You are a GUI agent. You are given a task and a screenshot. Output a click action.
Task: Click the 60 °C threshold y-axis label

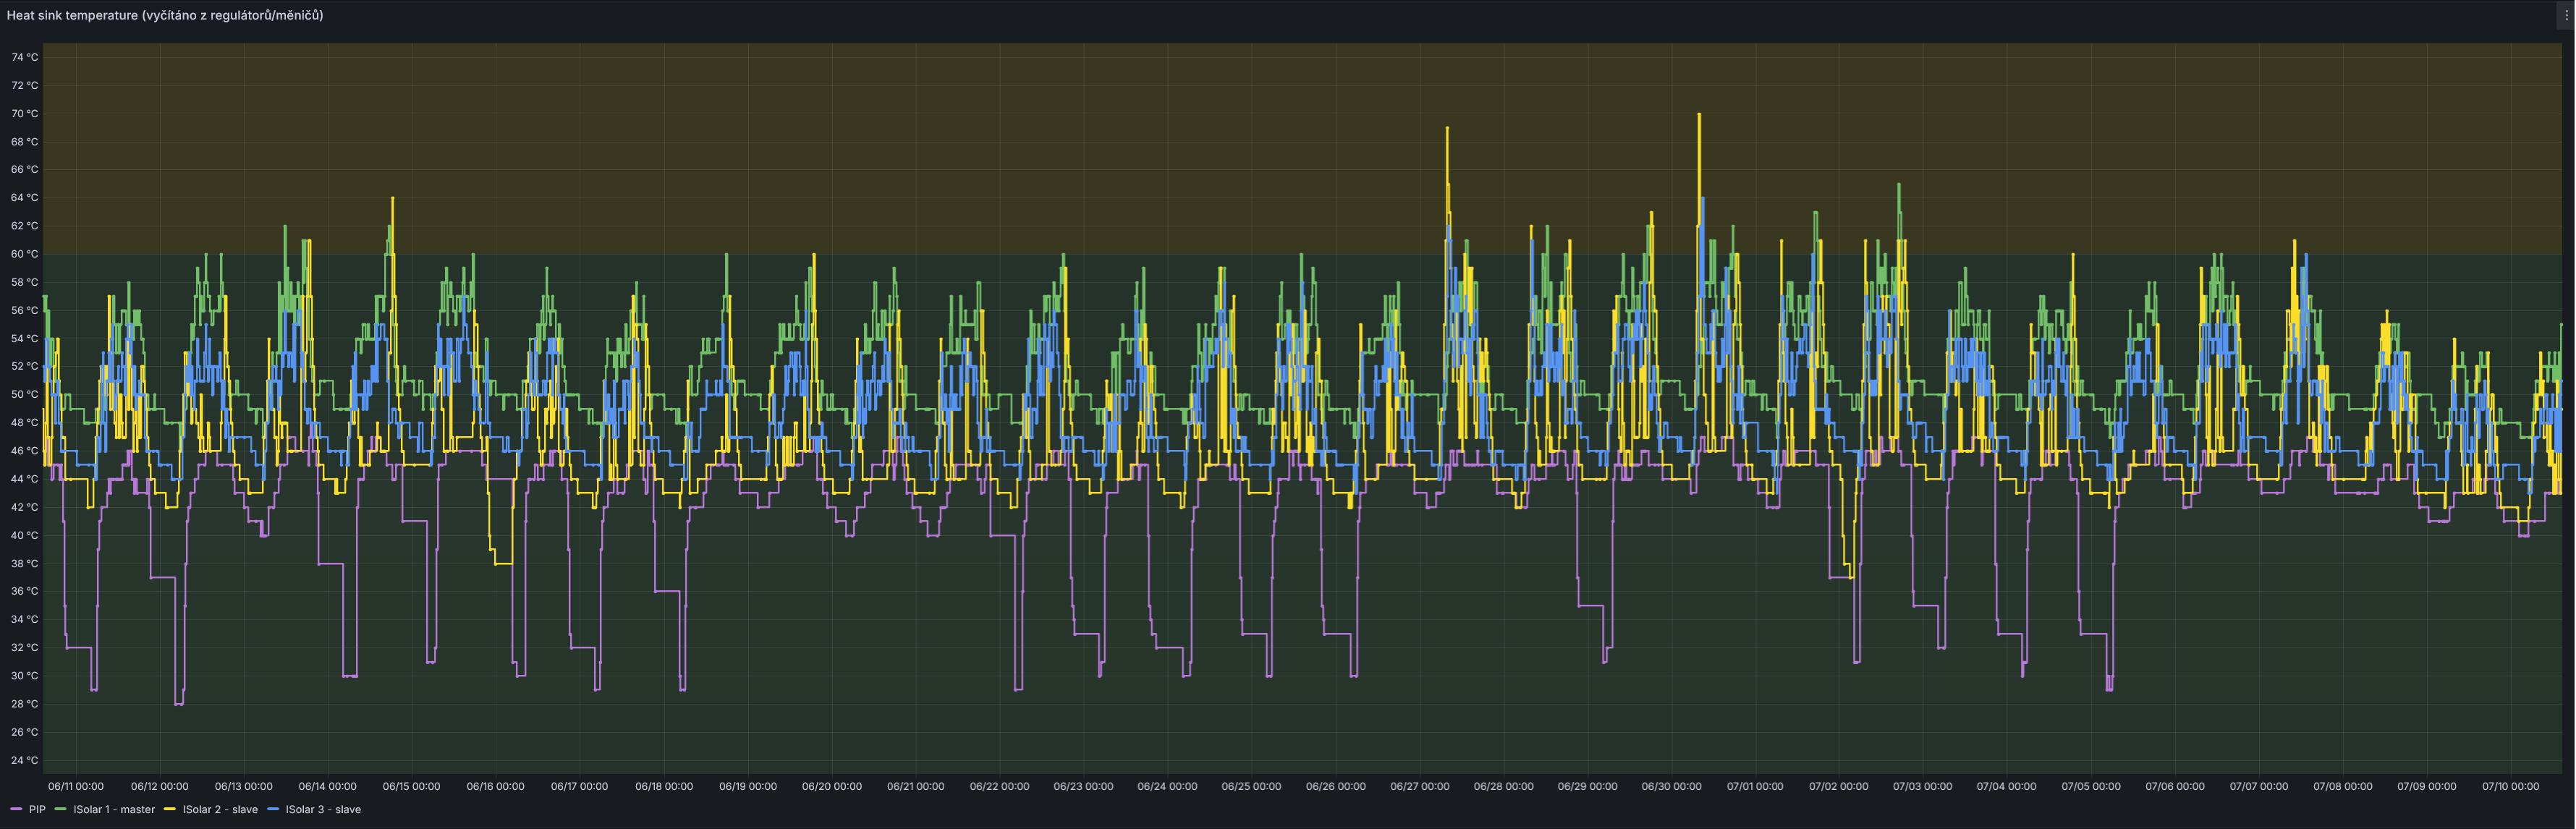(24, 254)
